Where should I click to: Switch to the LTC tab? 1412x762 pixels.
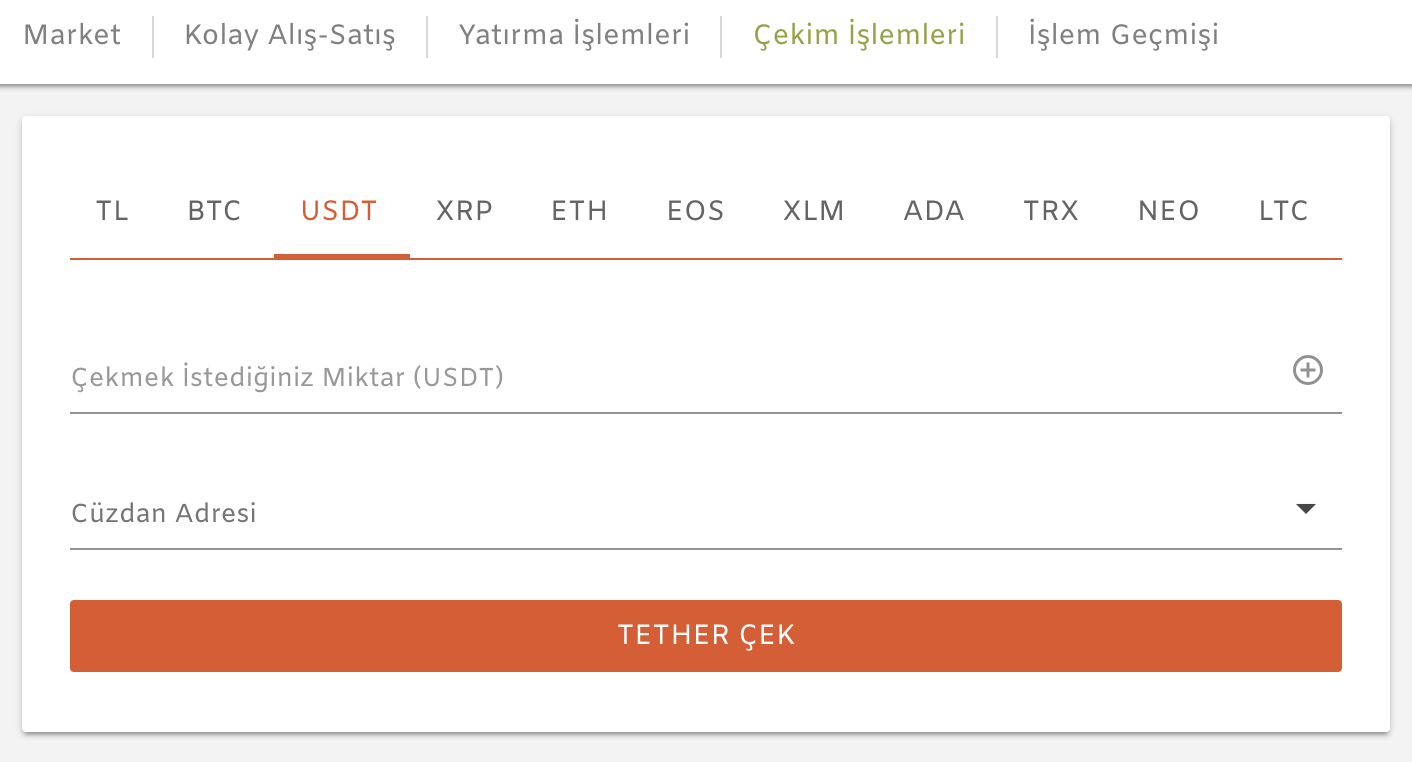(1284, 211)
